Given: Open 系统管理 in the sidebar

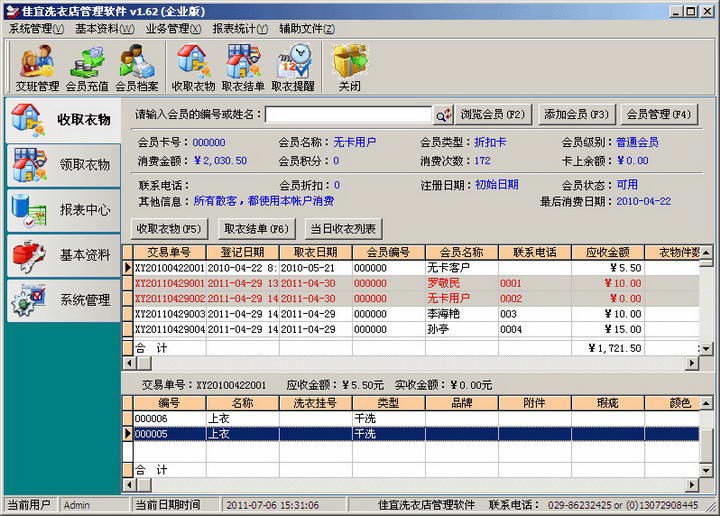Looking at the screenshot, I should pos(63,300).
